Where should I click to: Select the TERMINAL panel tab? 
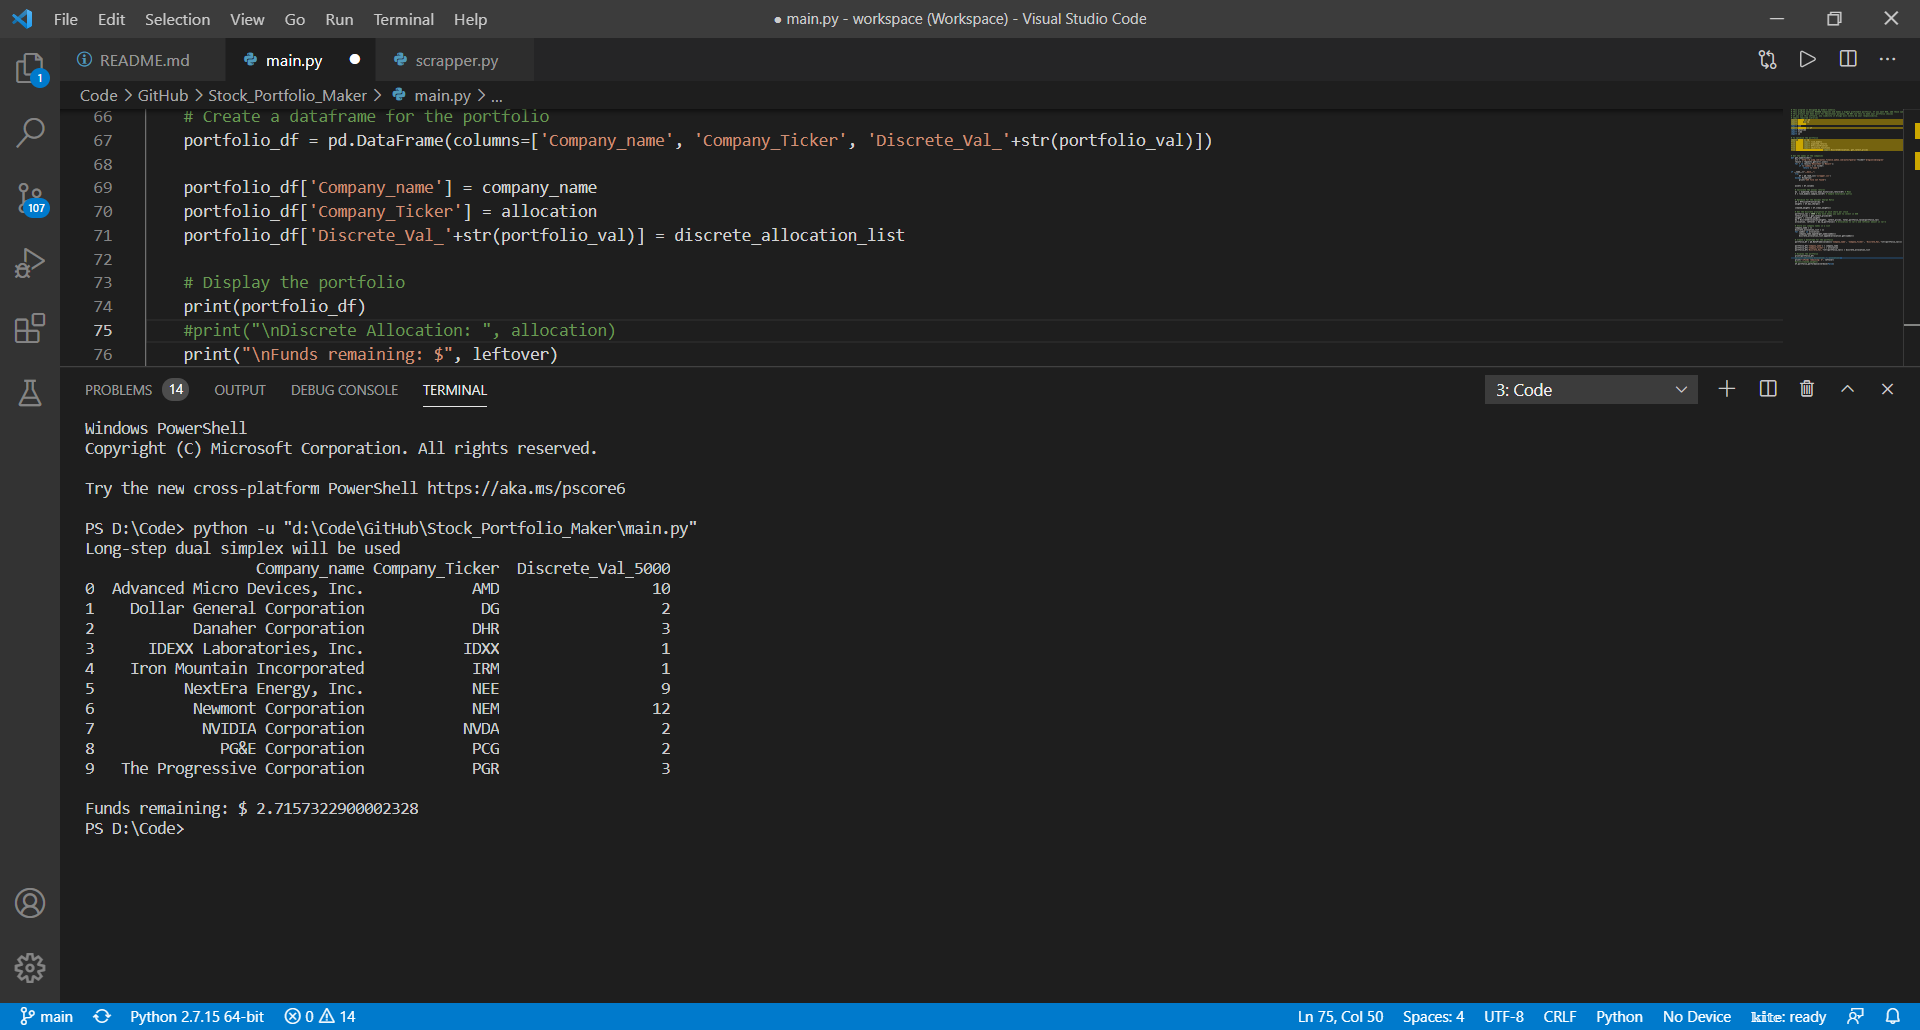(x=454, y=390)
